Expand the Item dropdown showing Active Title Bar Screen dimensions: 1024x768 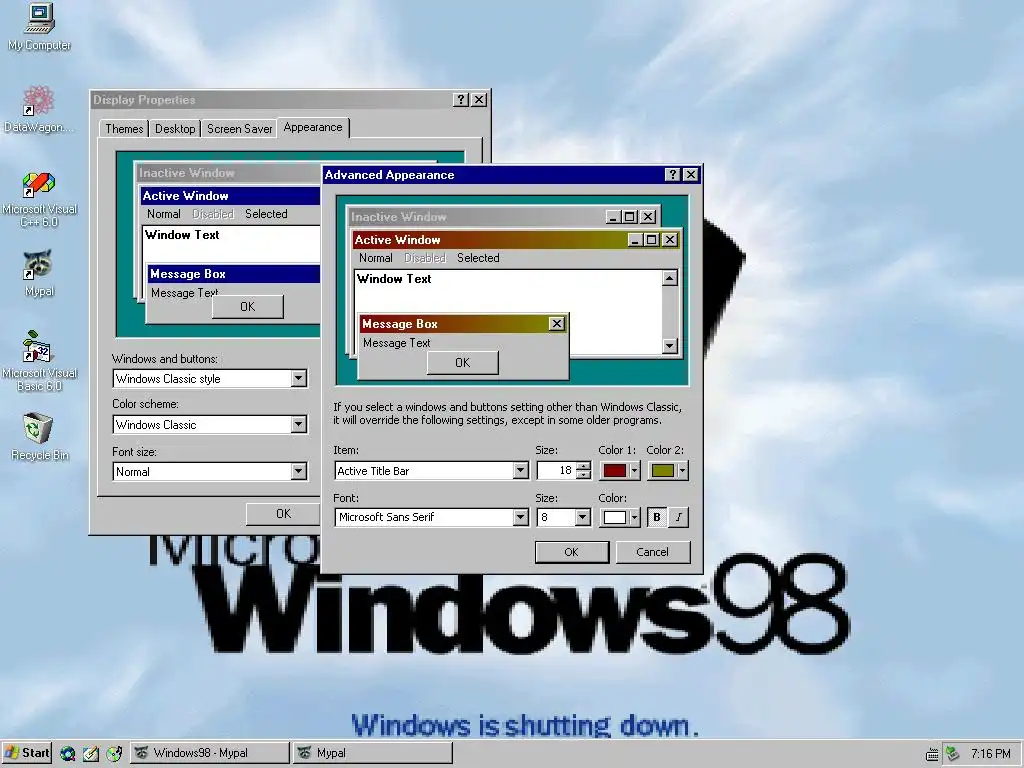520,470
